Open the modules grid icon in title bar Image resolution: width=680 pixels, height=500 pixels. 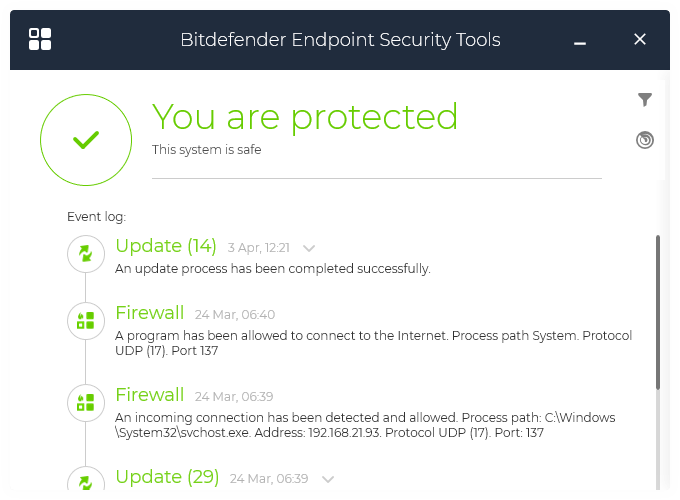40,39
